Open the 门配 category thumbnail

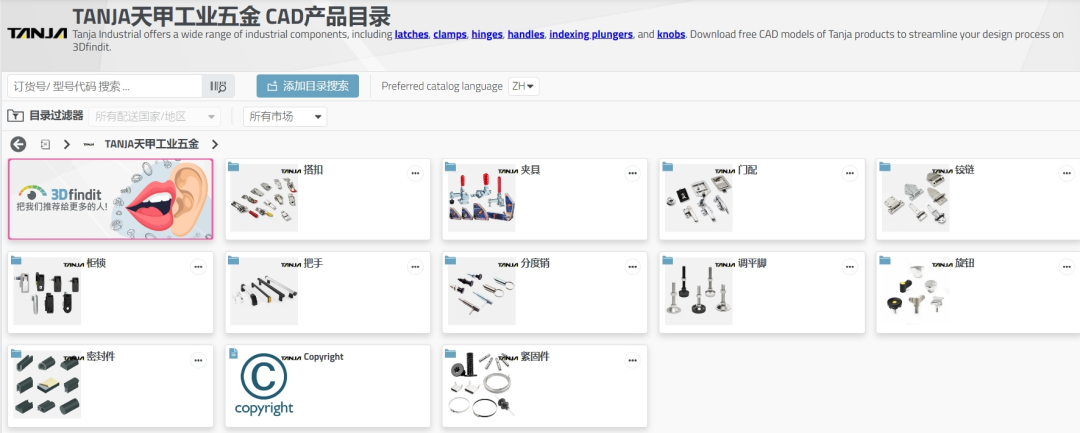[x=698, y=198]
